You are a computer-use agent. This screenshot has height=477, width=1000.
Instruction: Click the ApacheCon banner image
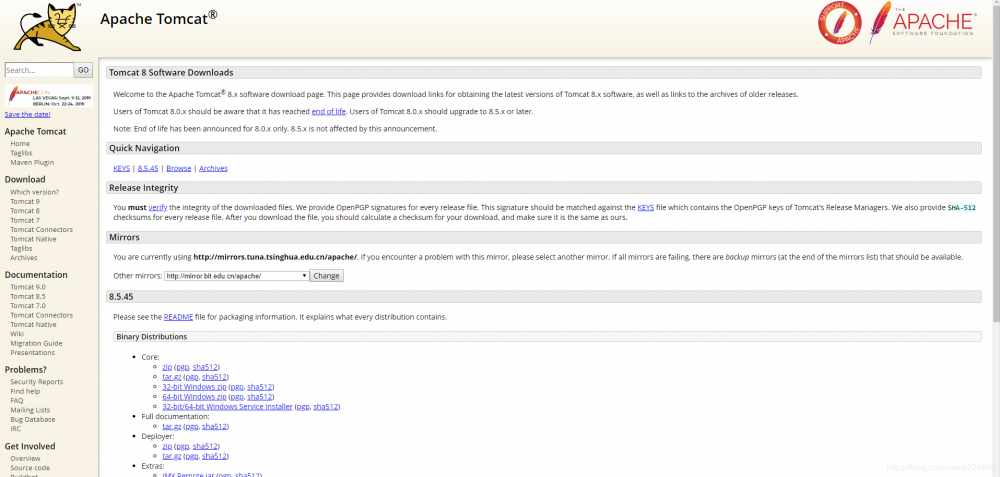48,96
